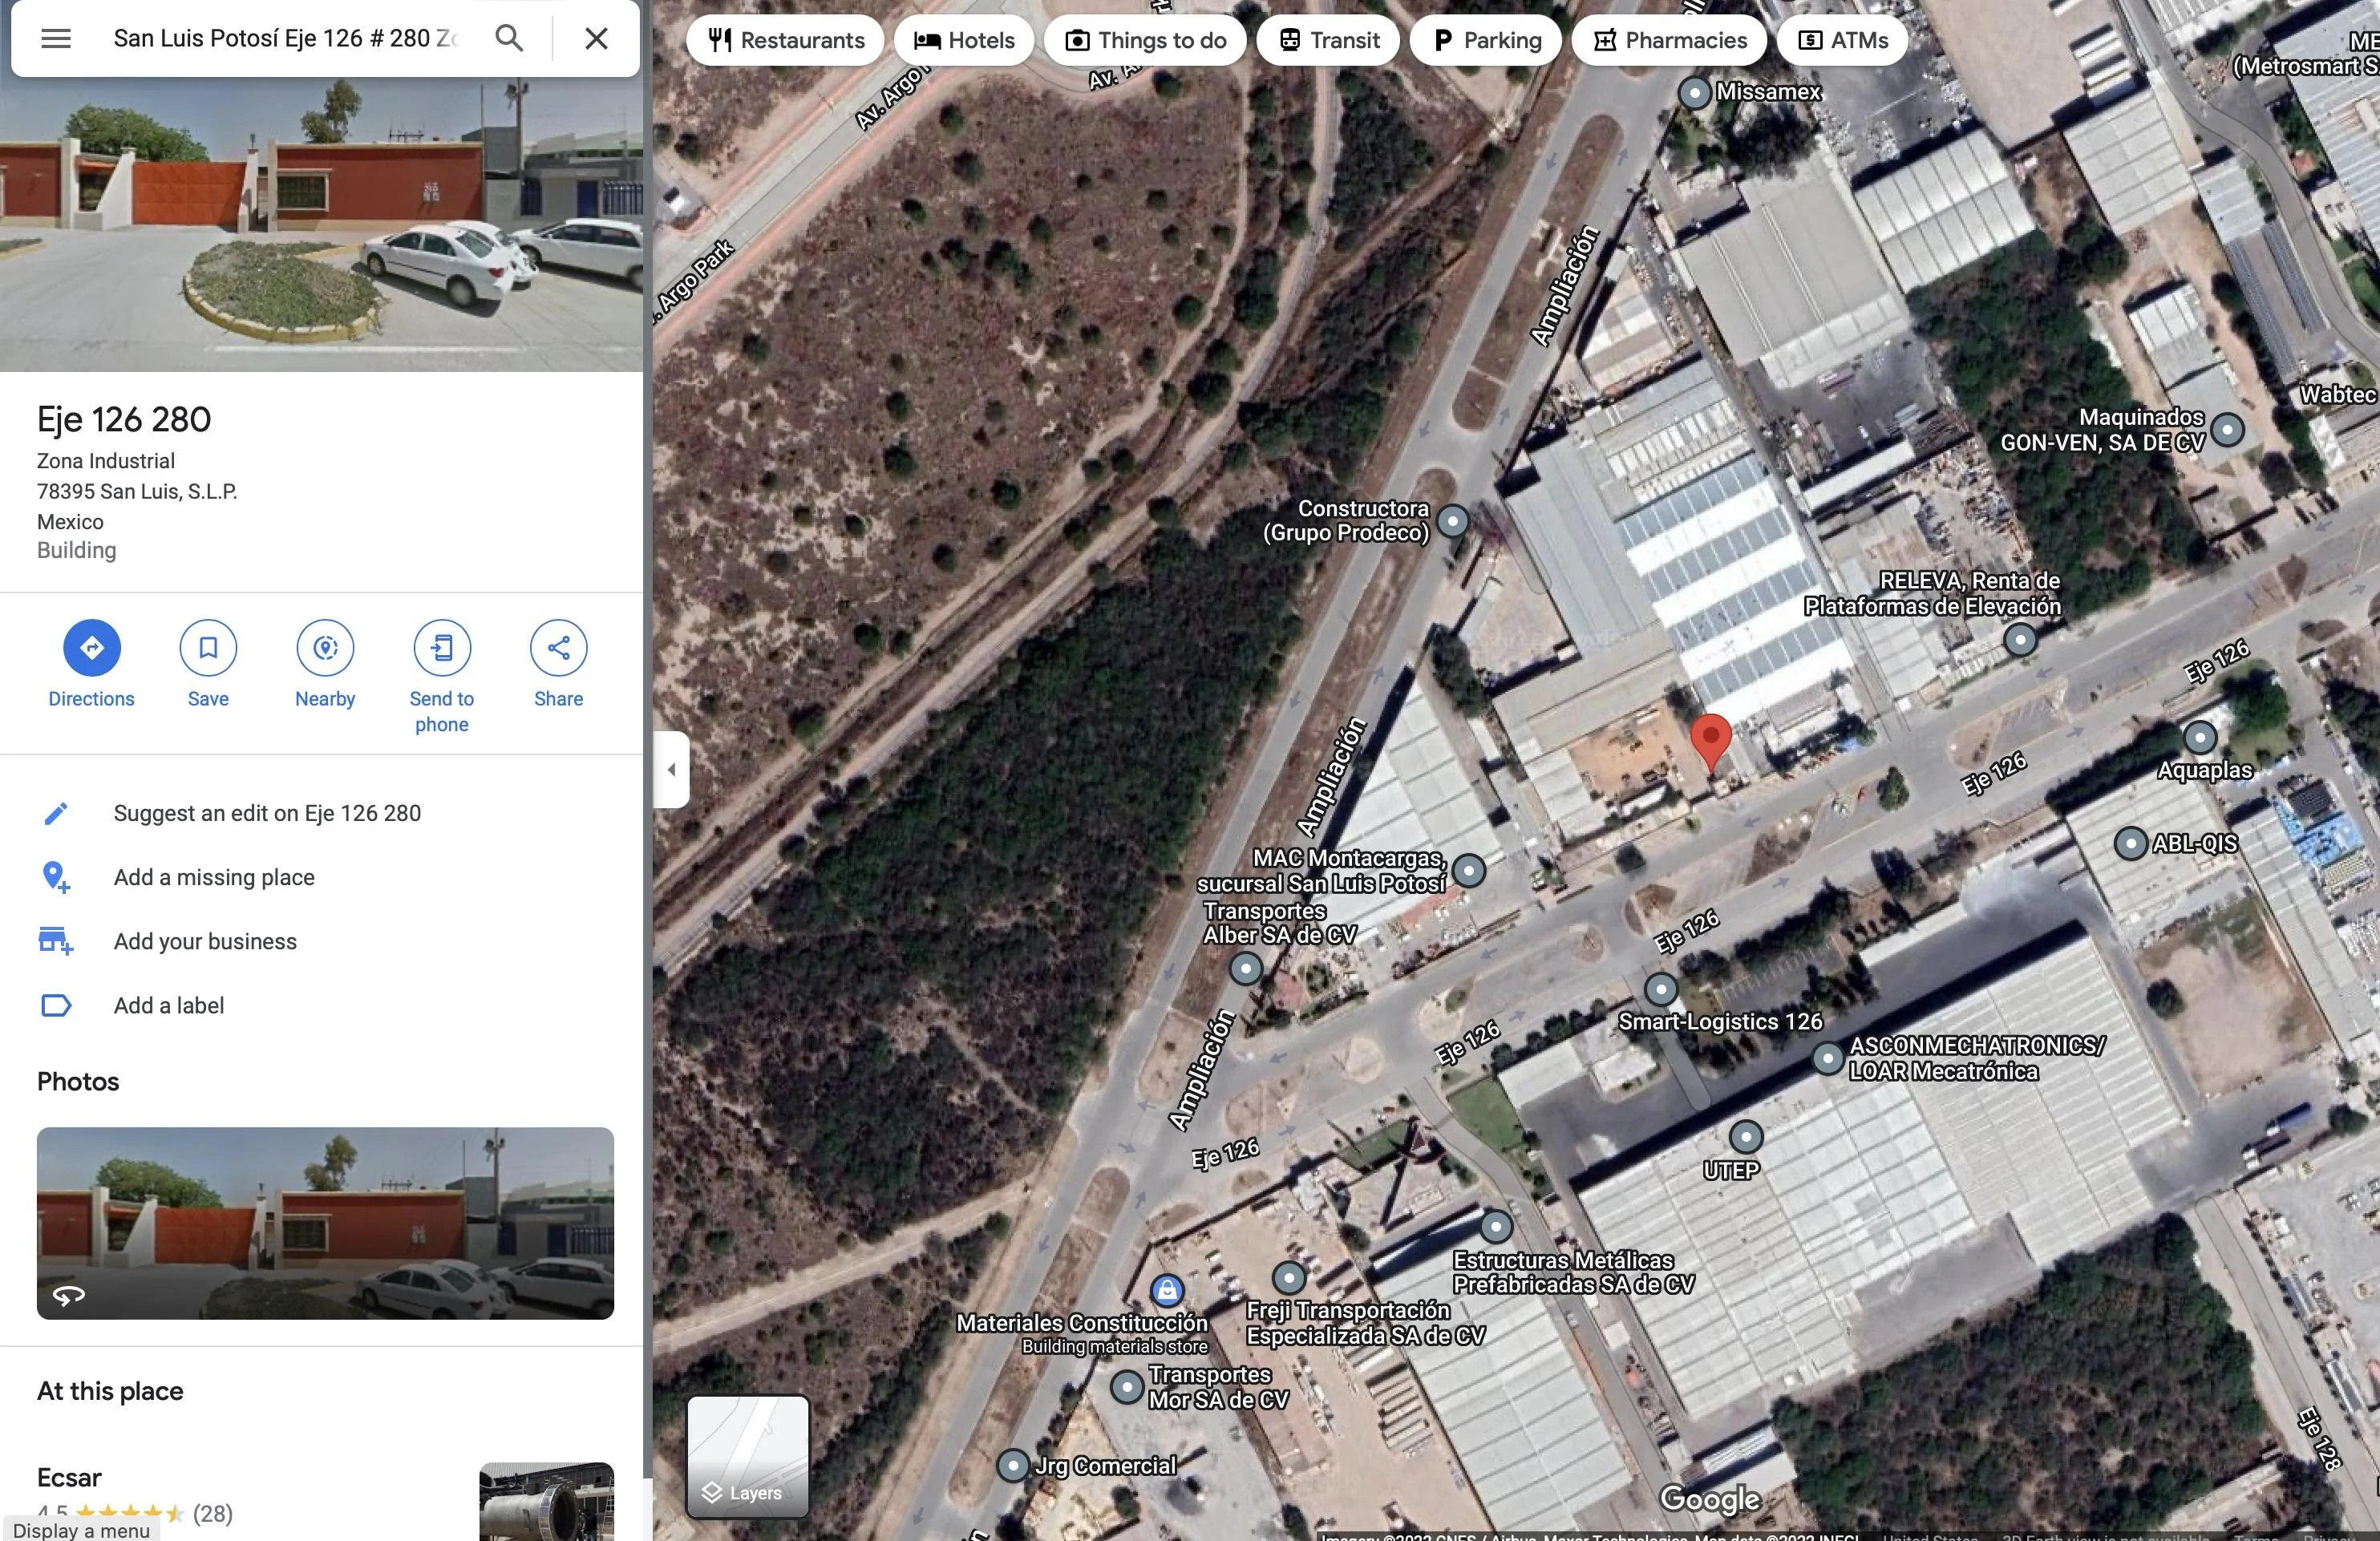Select the Pharmacies filter chip
This screenshot has width=2380, height=1541.
[1669, 40]
